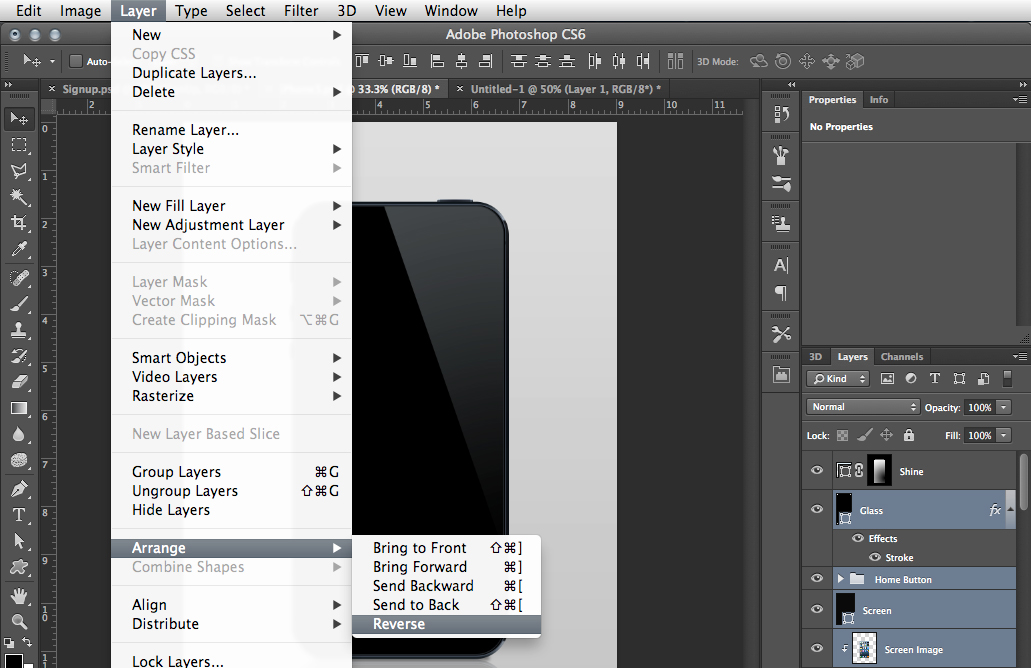The width and height of the screenshot is (1031, 668).
Task: Open the Properties panel flyout menu
Action: (1020, 99)
